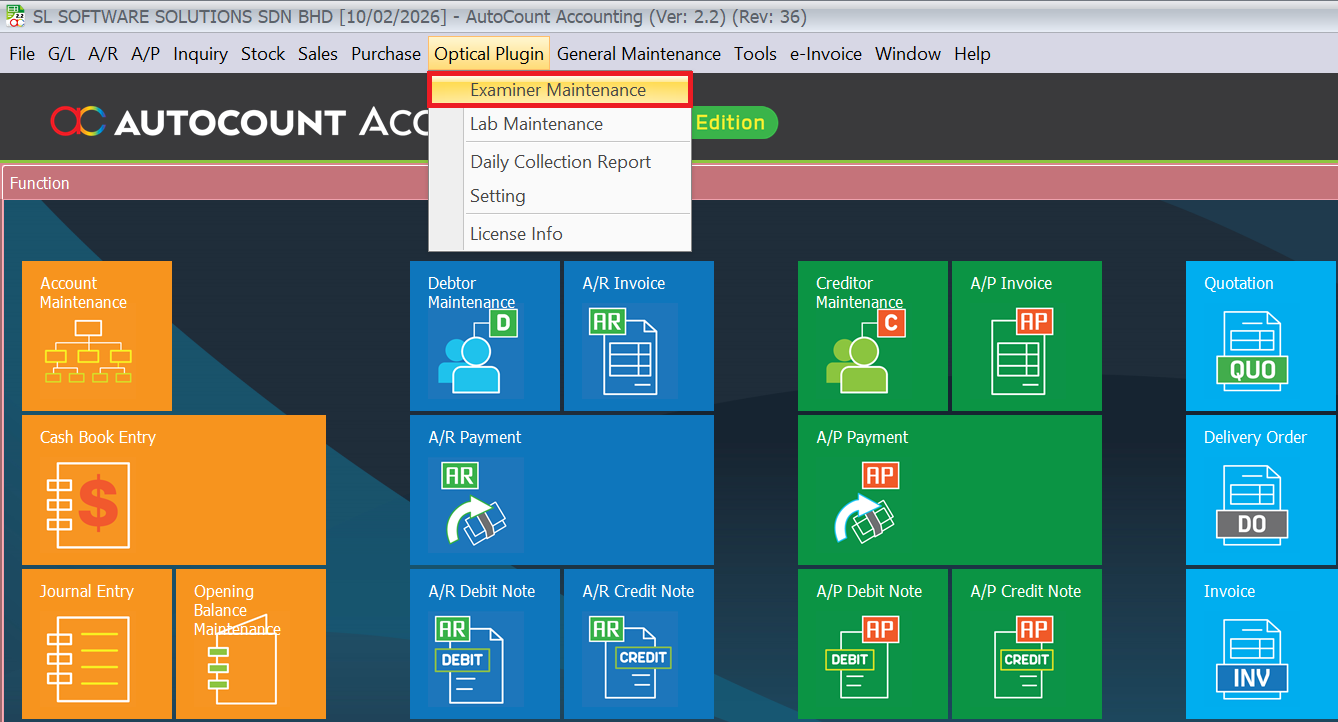
Task: Select Daily Collection Report menu item
Action: 560,162
